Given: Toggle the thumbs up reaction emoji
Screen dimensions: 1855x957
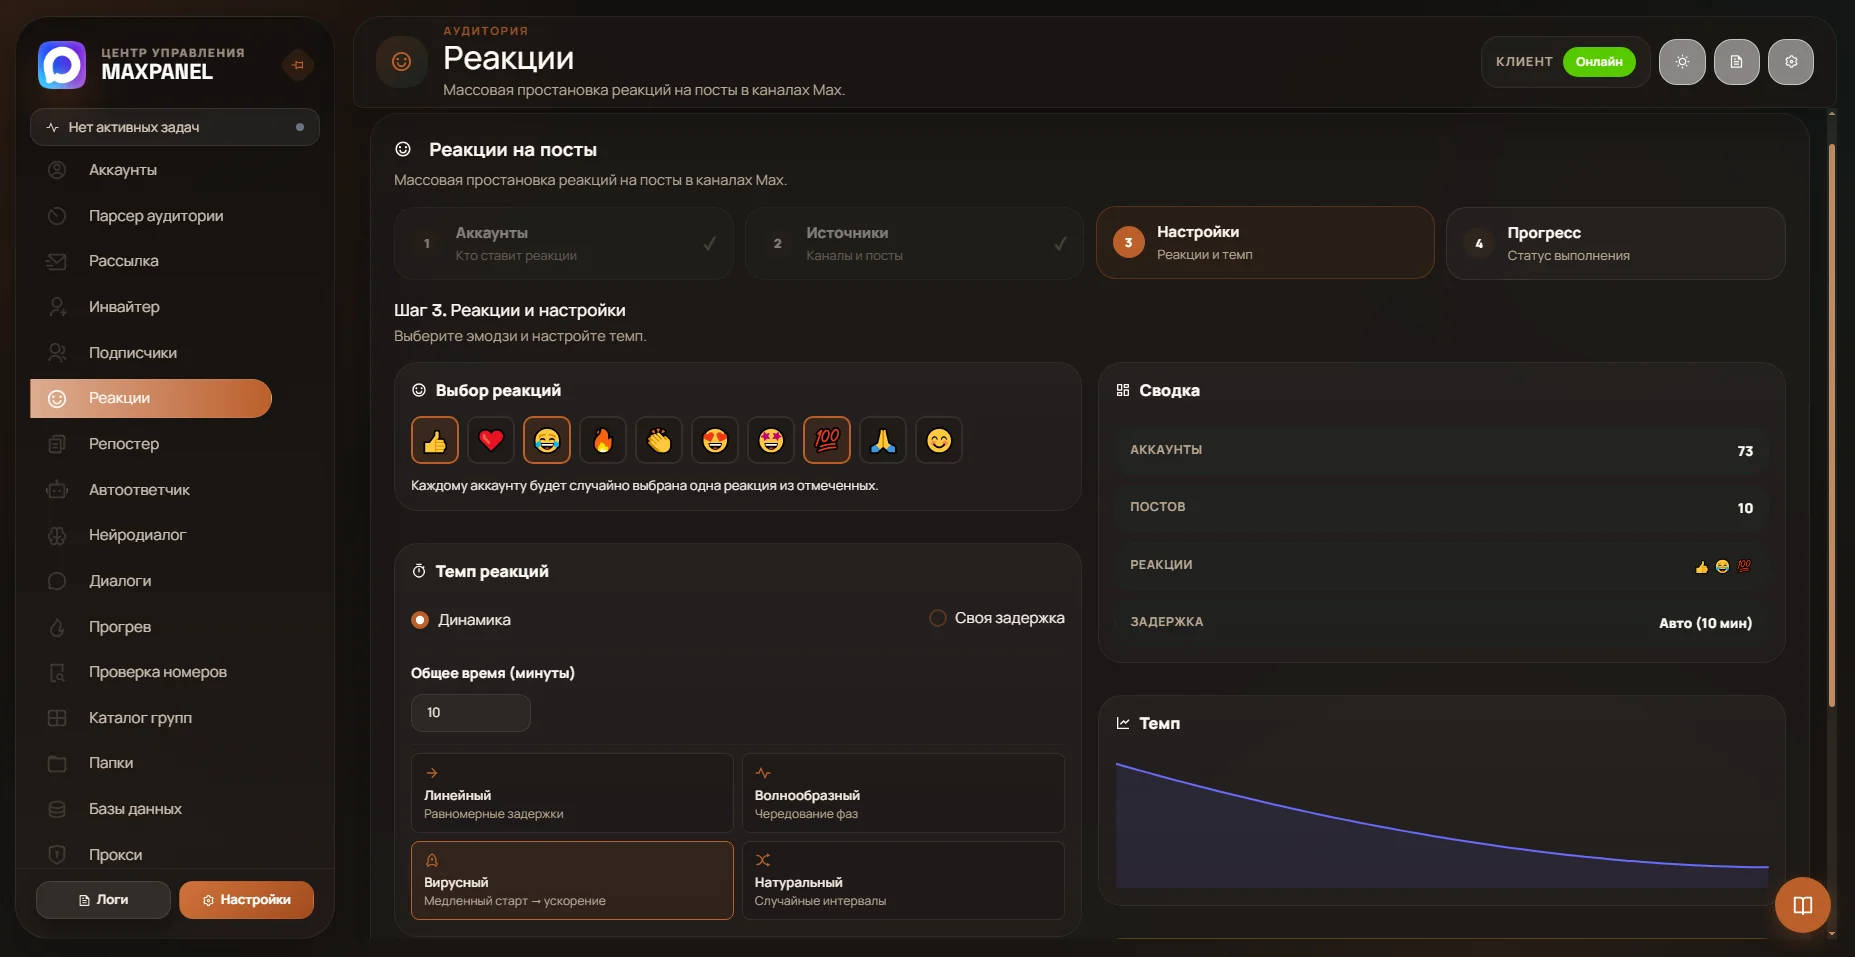Looking at the screenshot, I should [435, 440].
